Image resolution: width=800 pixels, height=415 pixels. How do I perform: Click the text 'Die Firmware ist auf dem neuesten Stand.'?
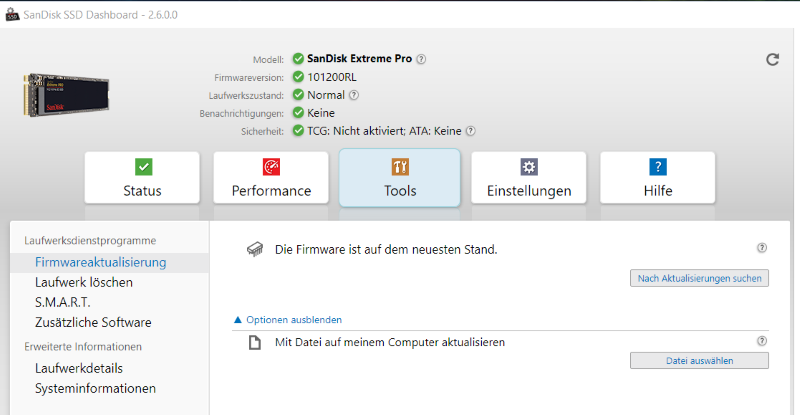click(x=386, y=250)
